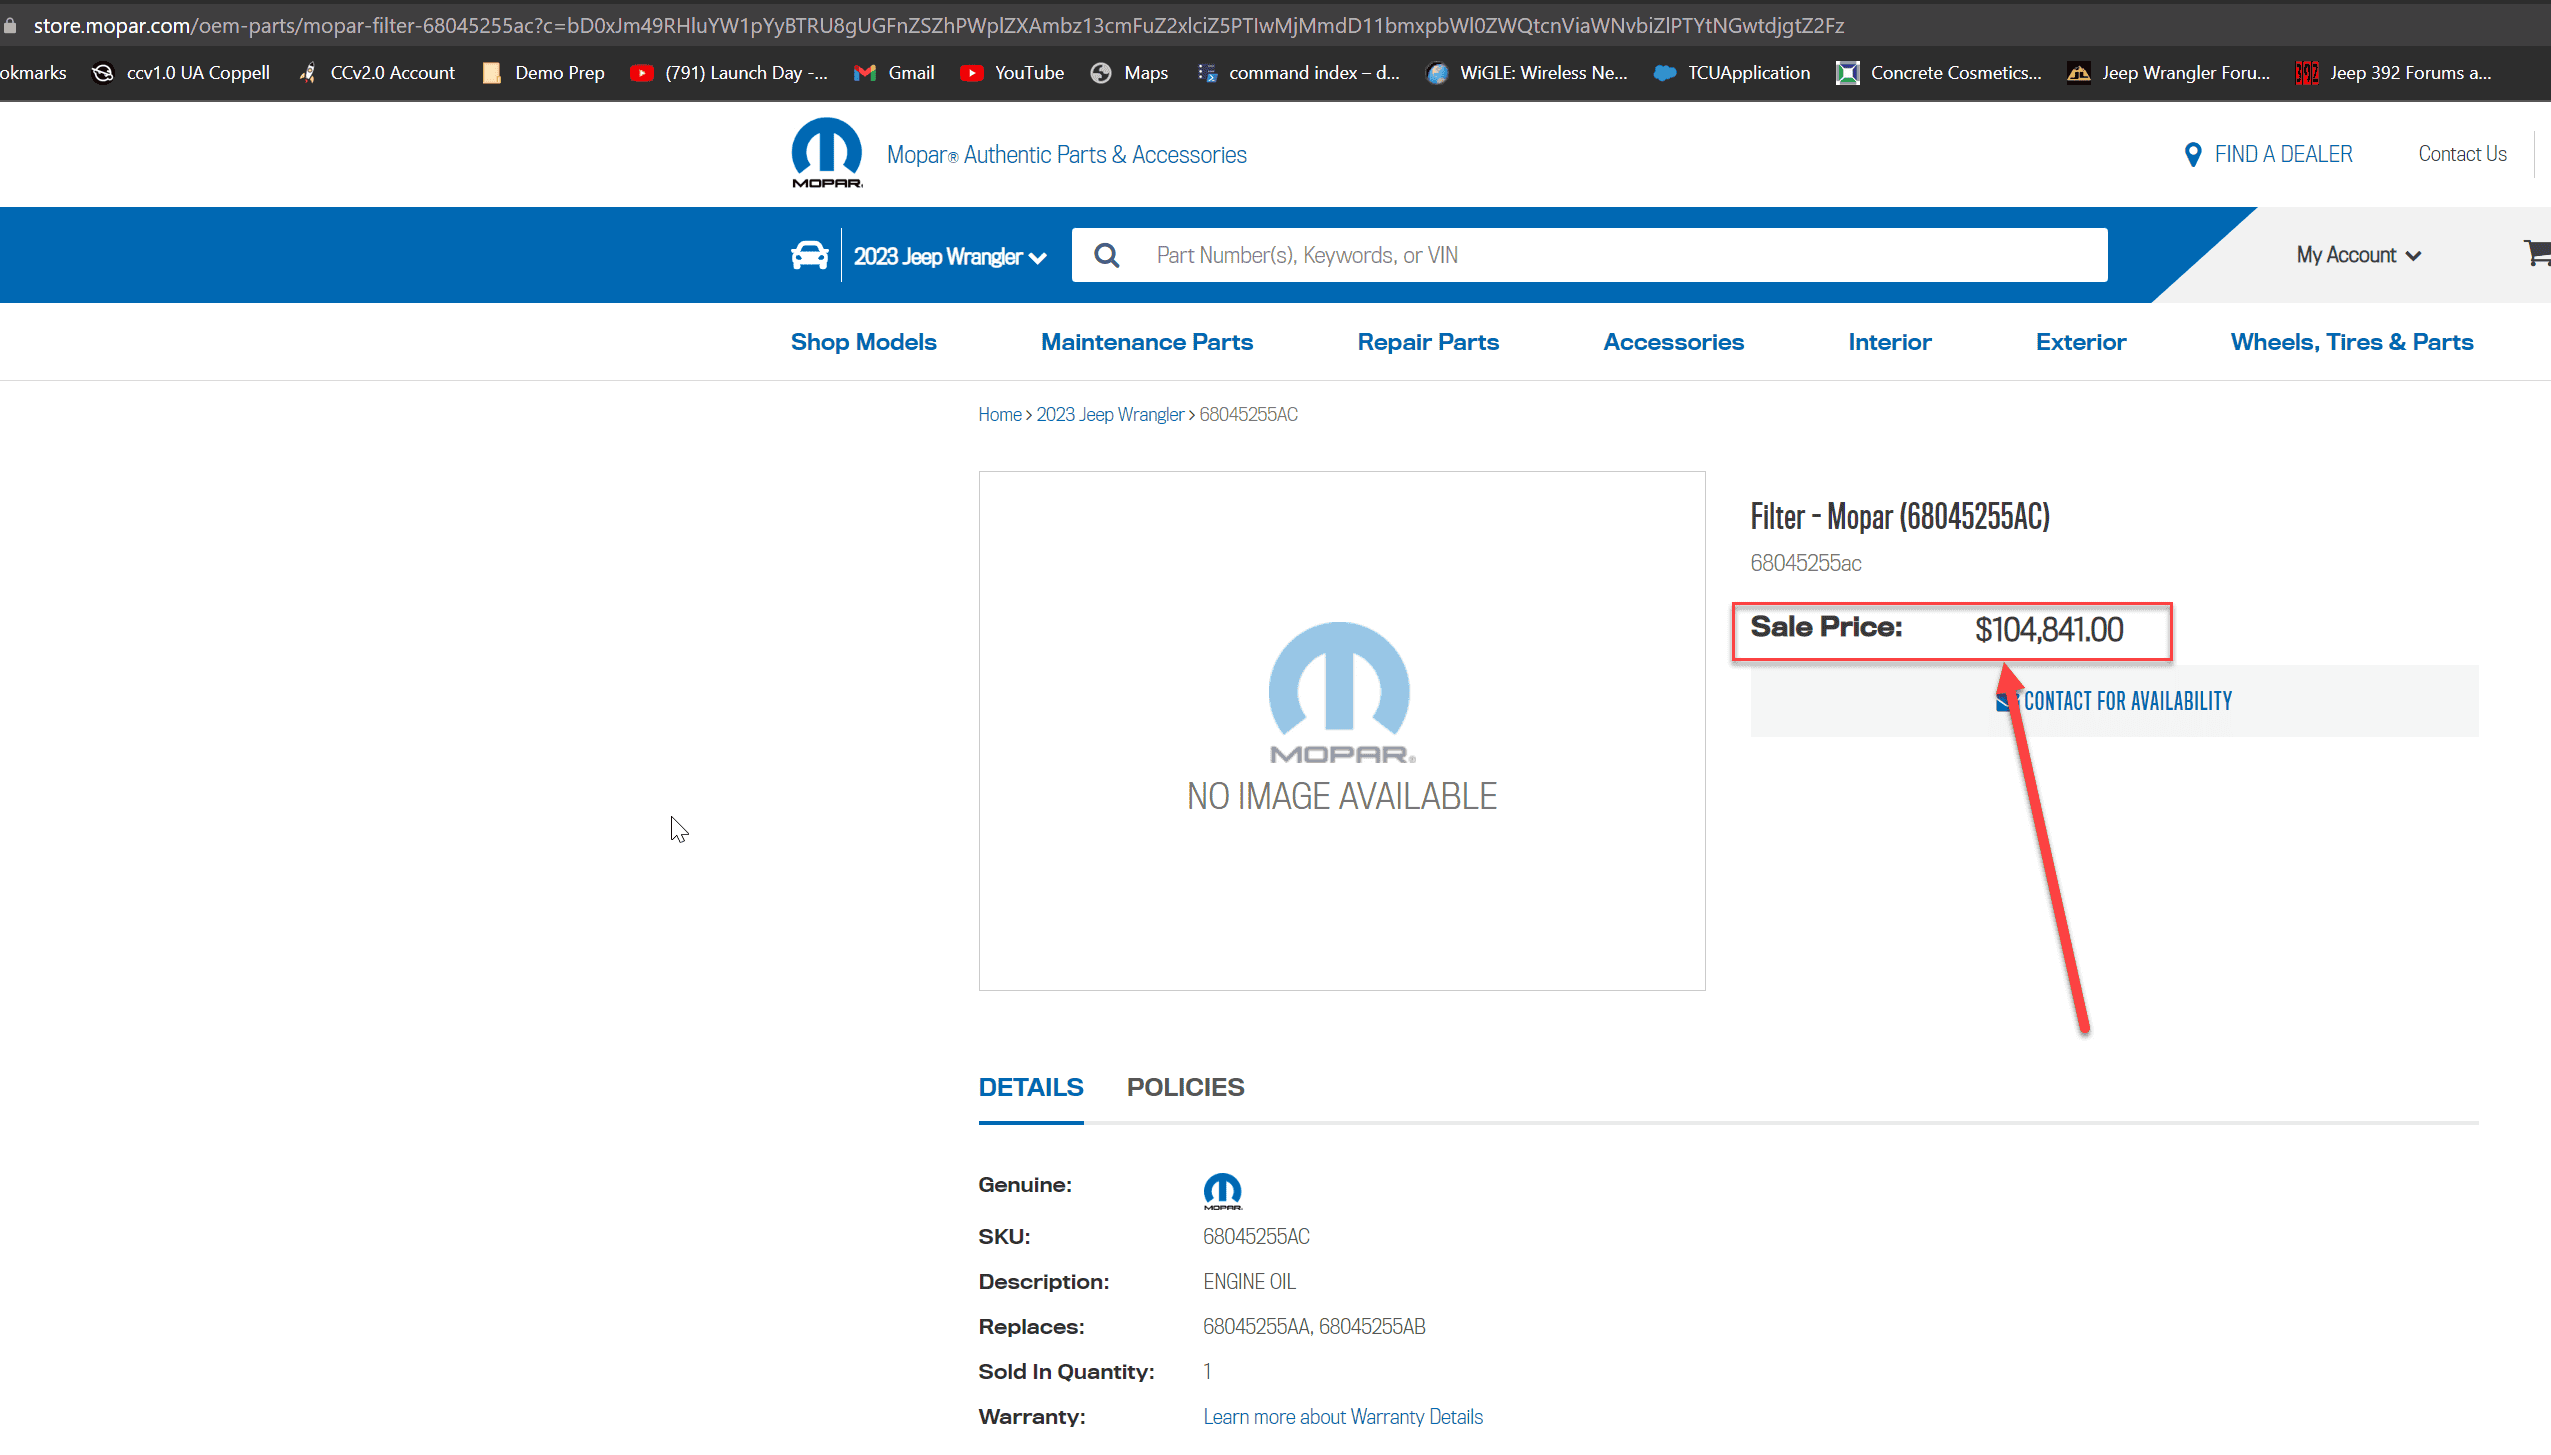The width and height of the screenshot is (2551, 1455).
Task: Open the command index bookmark
Action: 1298,73
